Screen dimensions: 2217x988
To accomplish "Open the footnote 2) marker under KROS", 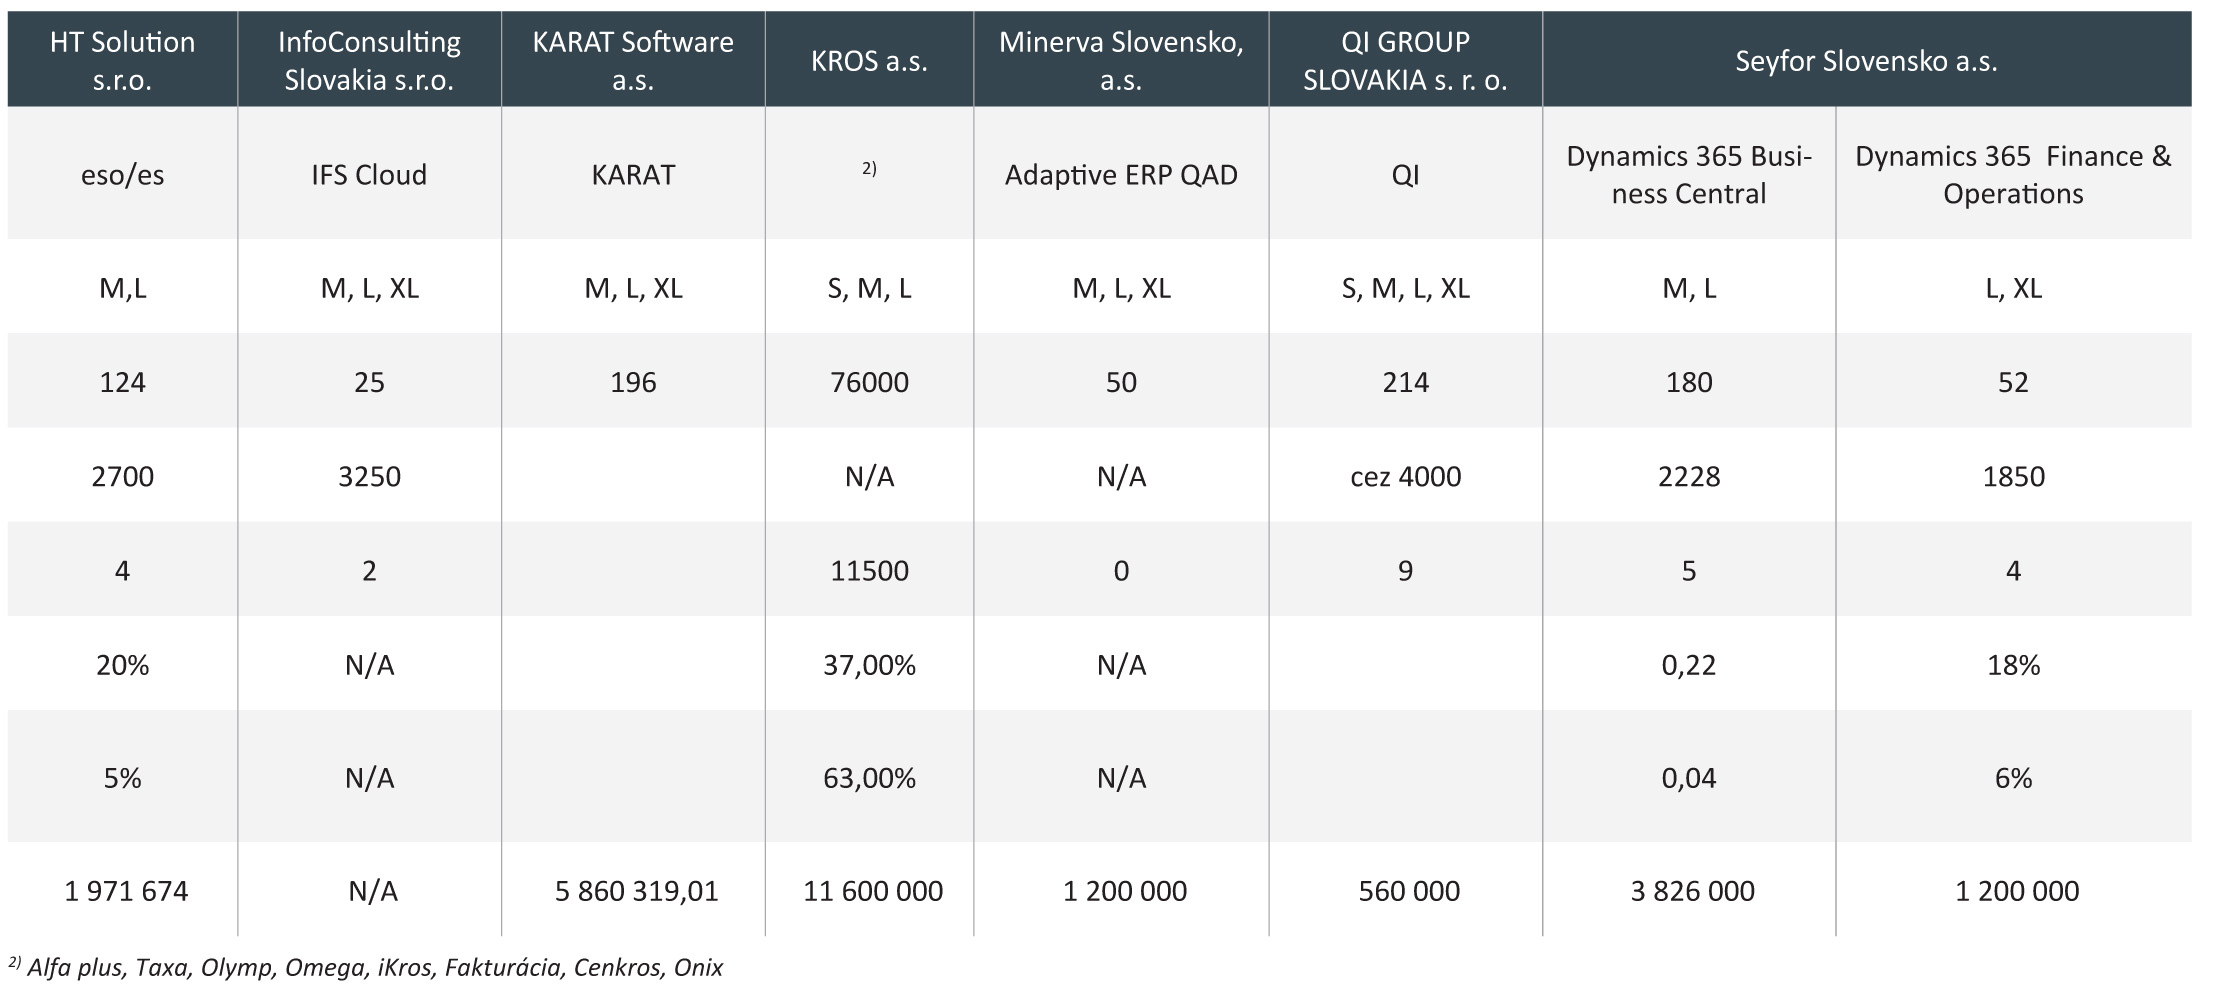I will (869, 169).
